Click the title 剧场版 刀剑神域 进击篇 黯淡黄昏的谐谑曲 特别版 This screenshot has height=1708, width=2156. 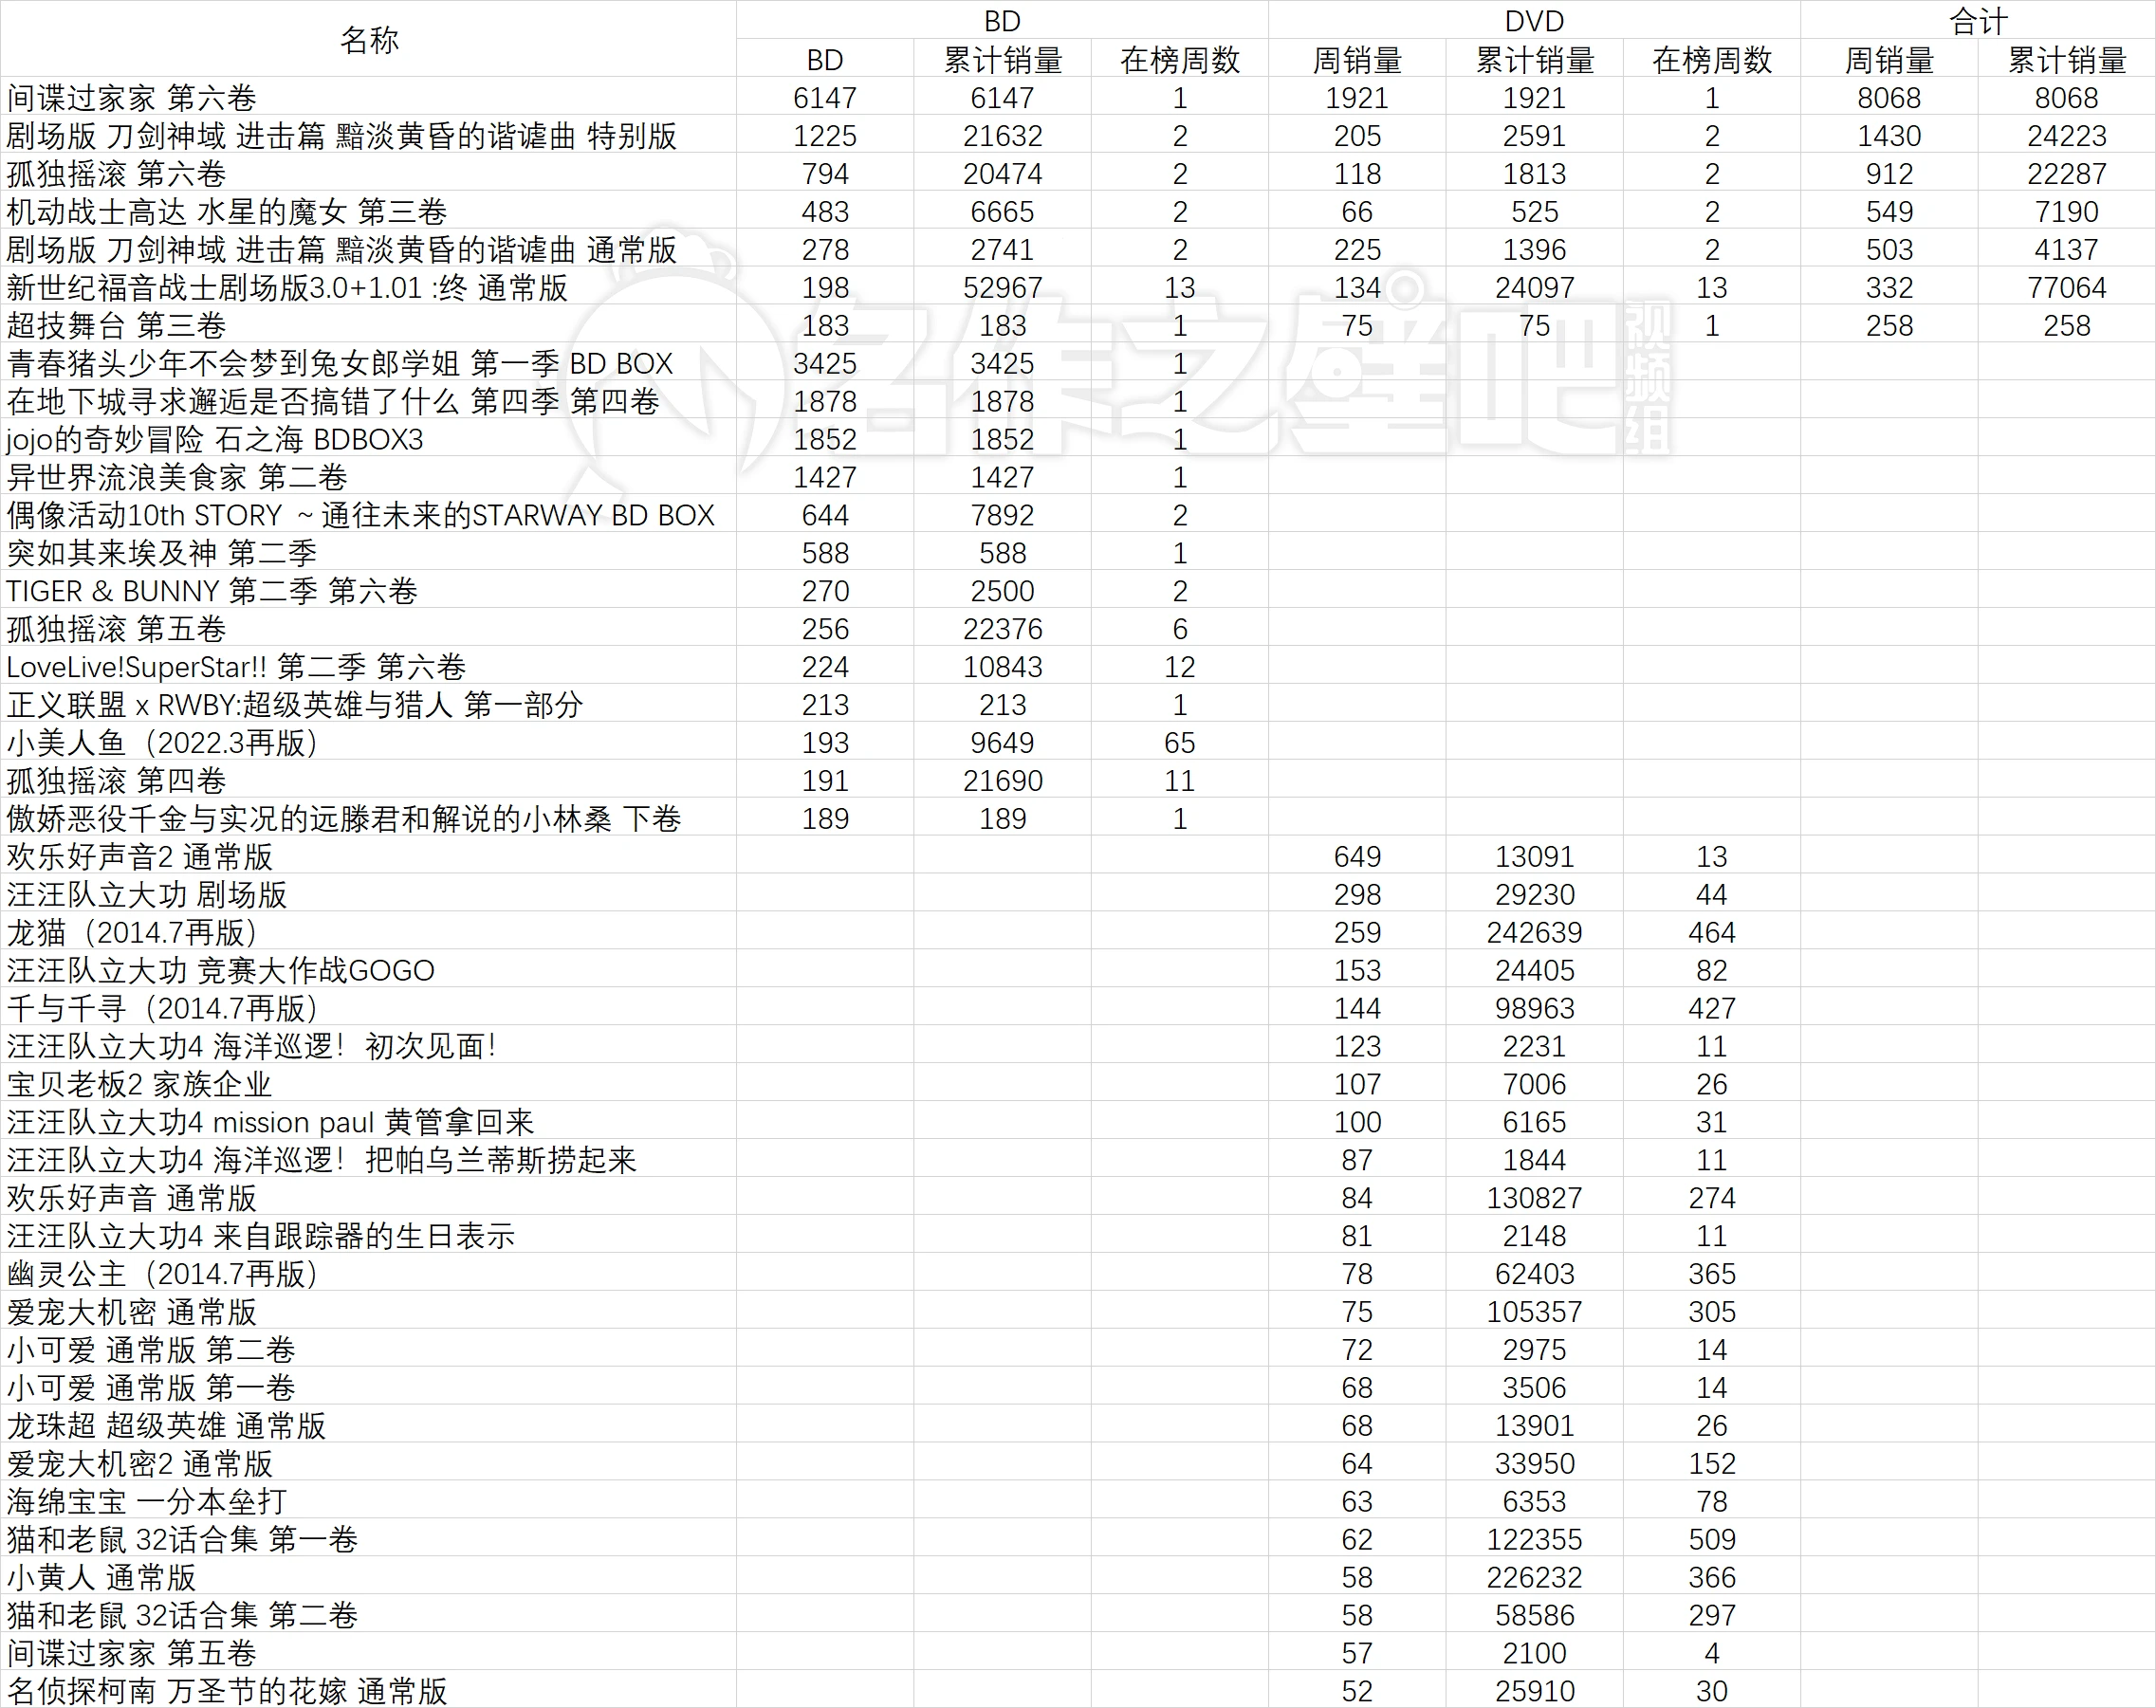point(341,136)
